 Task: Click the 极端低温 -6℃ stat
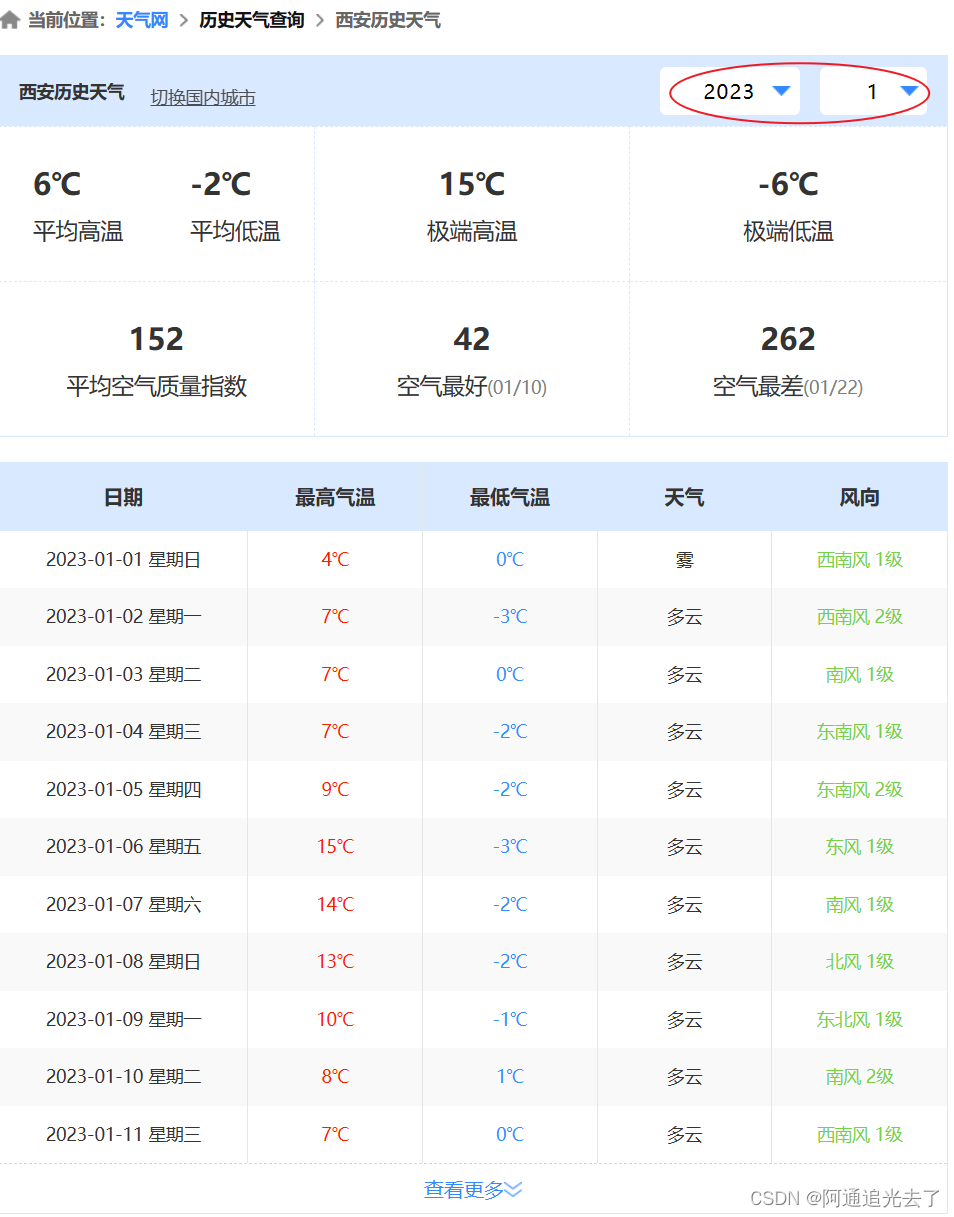[788, 206]
